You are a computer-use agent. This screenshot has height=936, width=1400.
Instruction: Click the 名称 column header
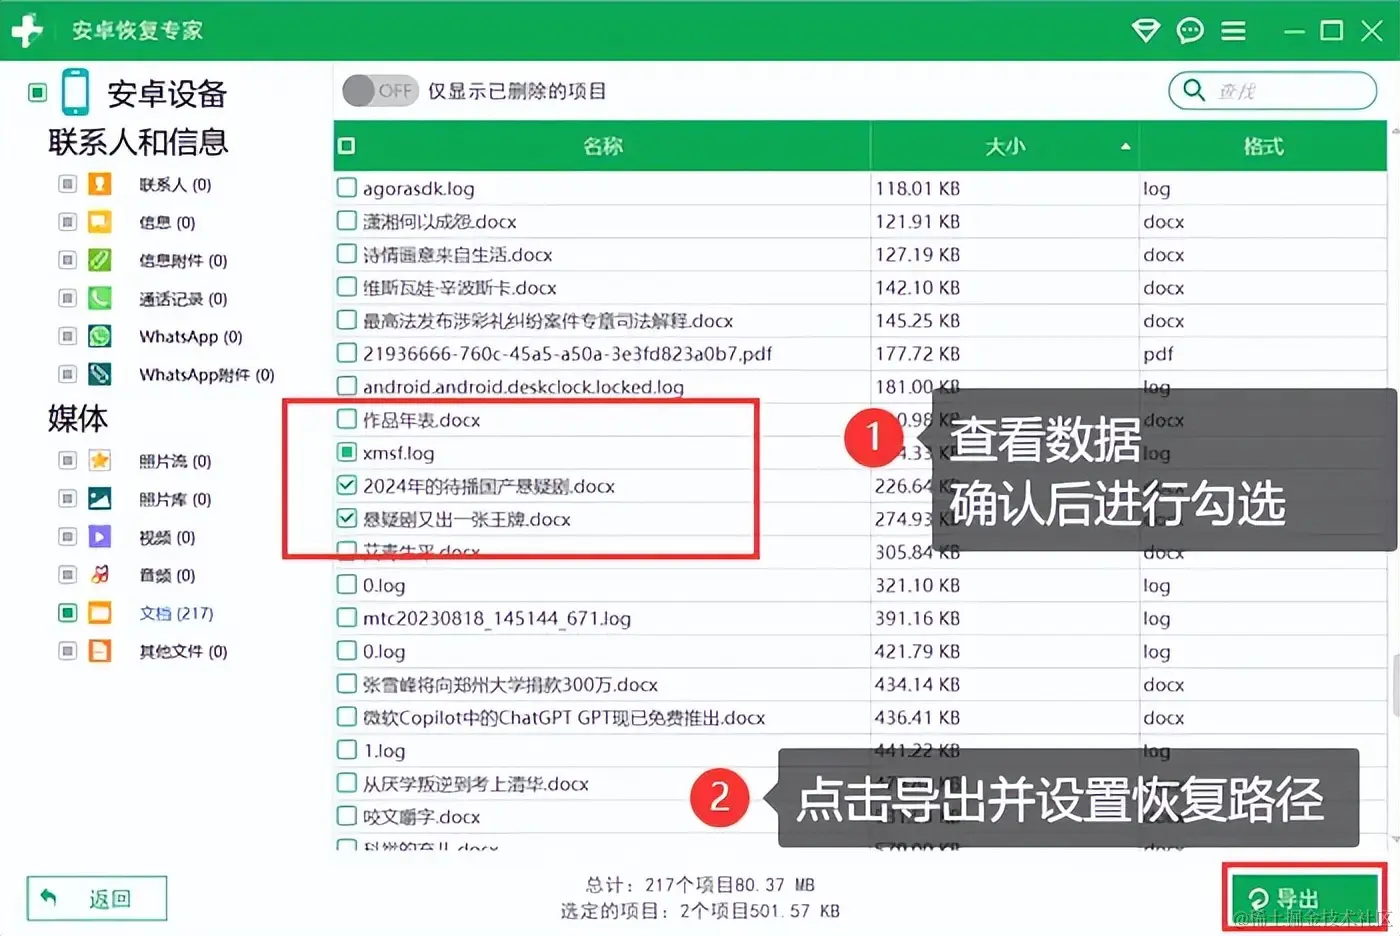(x=602, y=146)
